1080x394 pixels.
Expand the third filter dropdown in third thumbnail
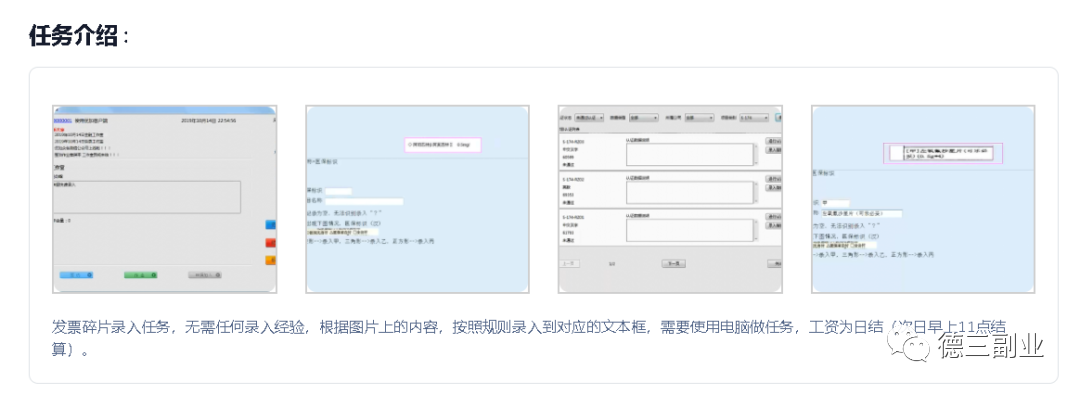click(700, 118)
